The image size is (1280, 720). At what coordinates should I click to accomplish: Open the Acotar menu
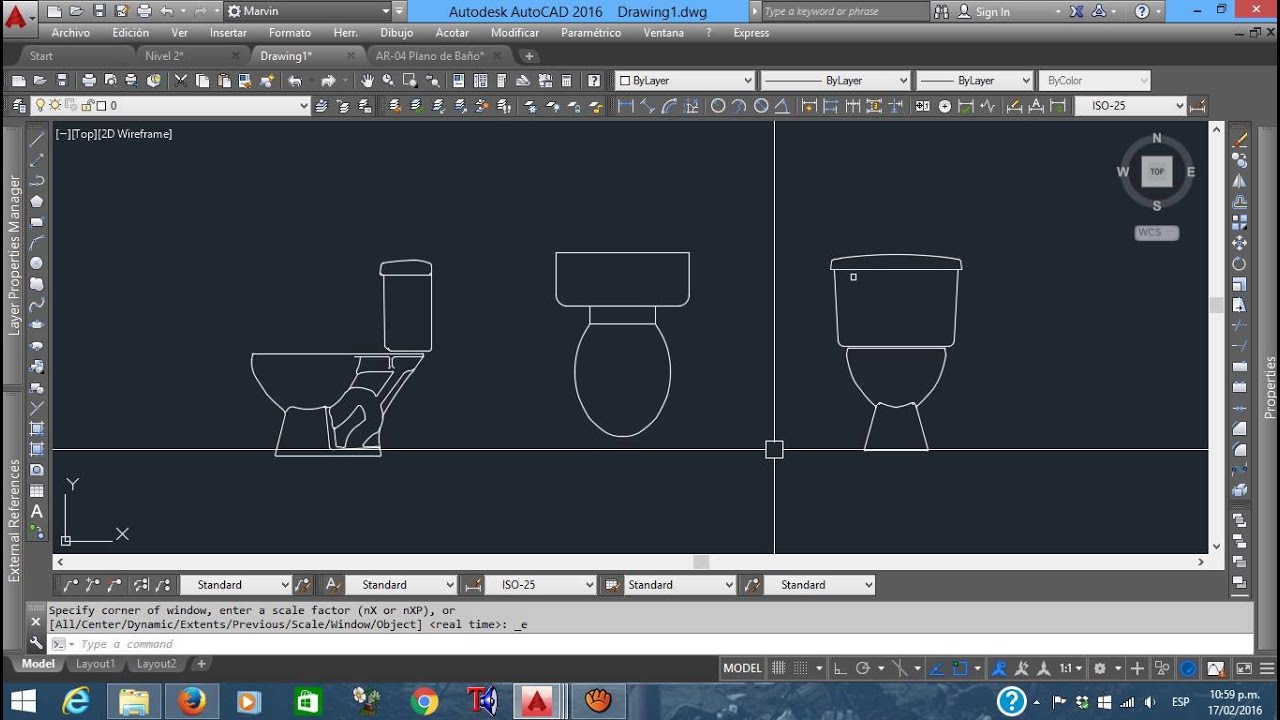click(x=452, y=33)
